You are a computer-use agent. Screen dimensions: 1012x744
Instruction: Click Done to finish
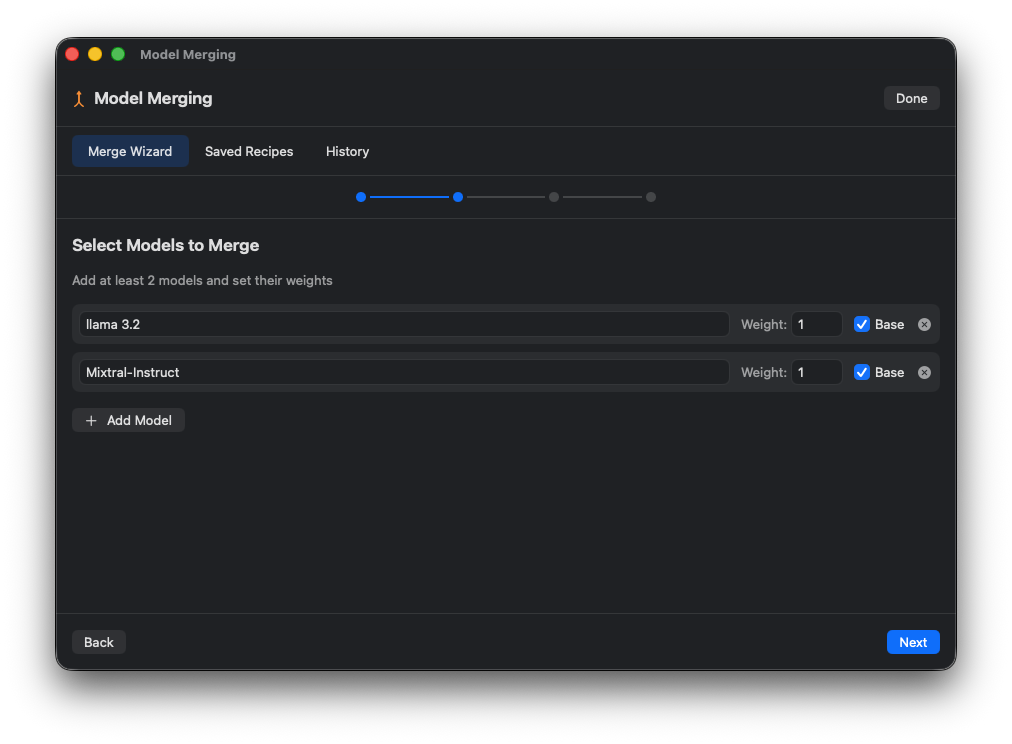[911, 97]
